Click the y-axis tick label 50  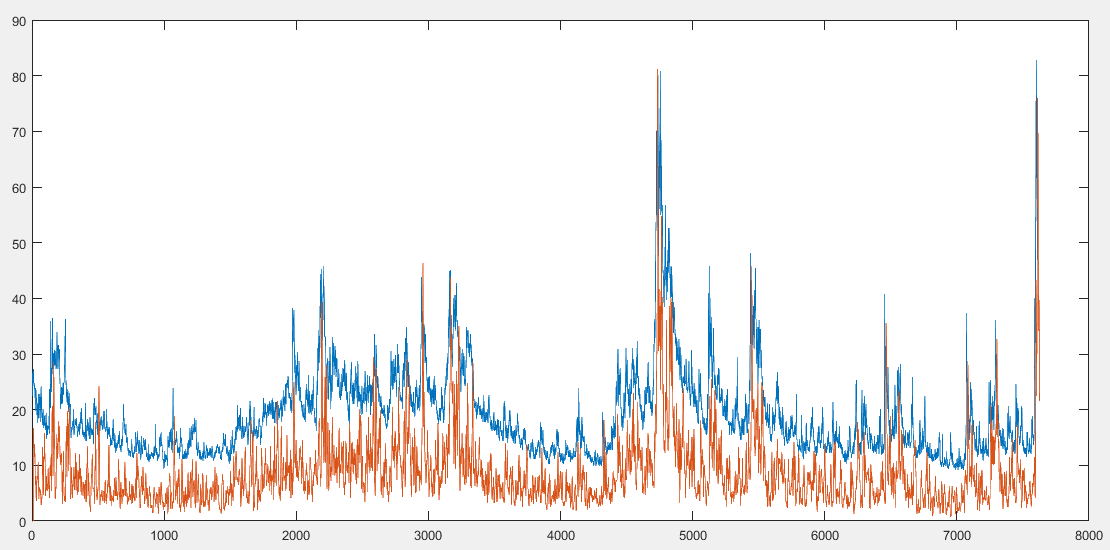(x=20, y=244)
